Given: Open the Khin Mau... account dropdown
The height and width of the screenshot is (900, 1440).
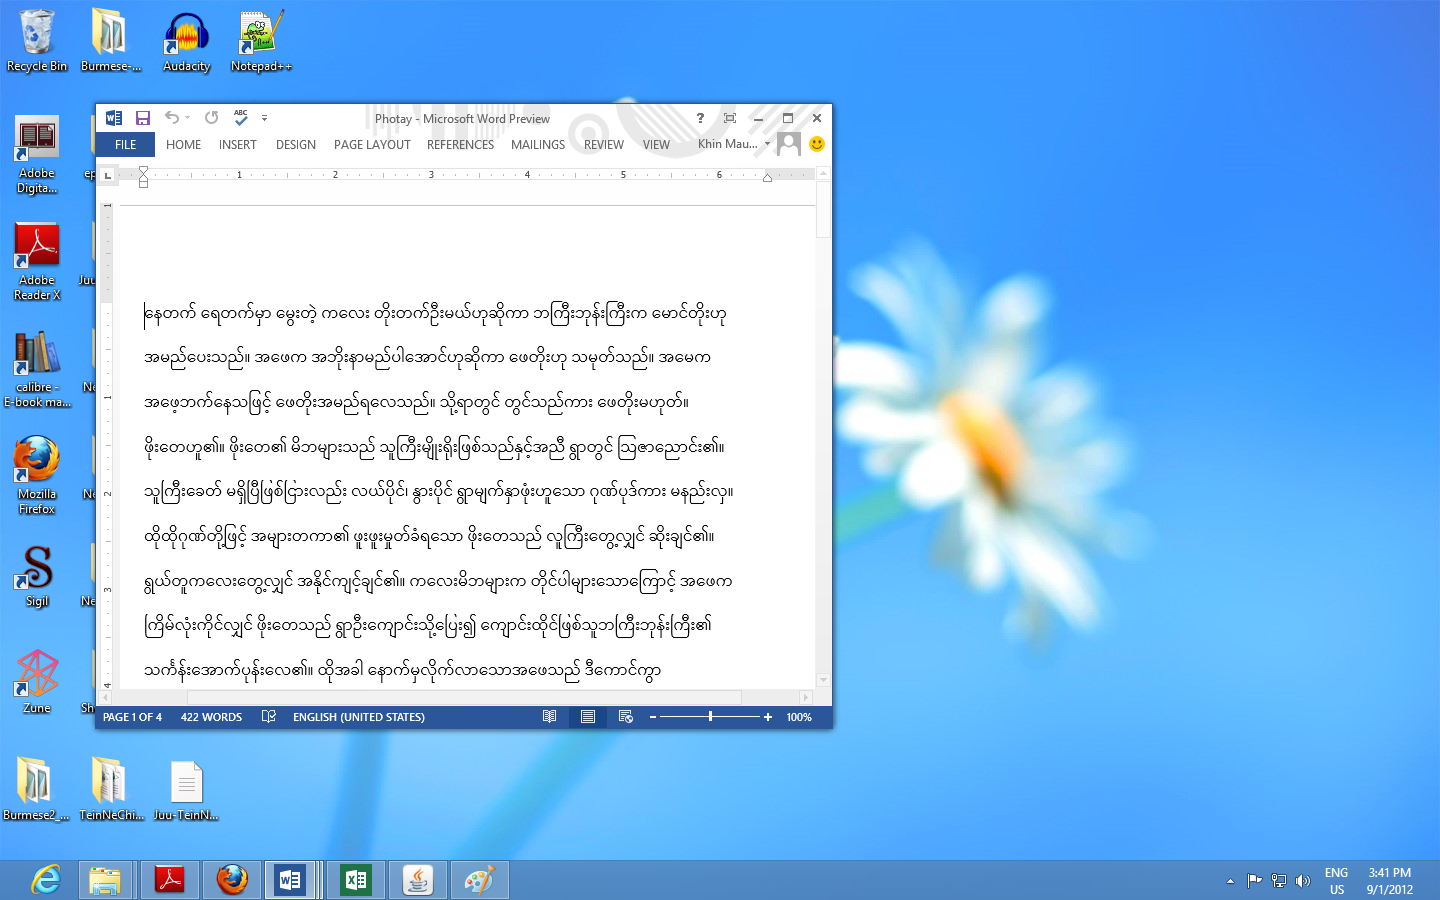Looking at the screenshot, I should [x=735, y=144].
